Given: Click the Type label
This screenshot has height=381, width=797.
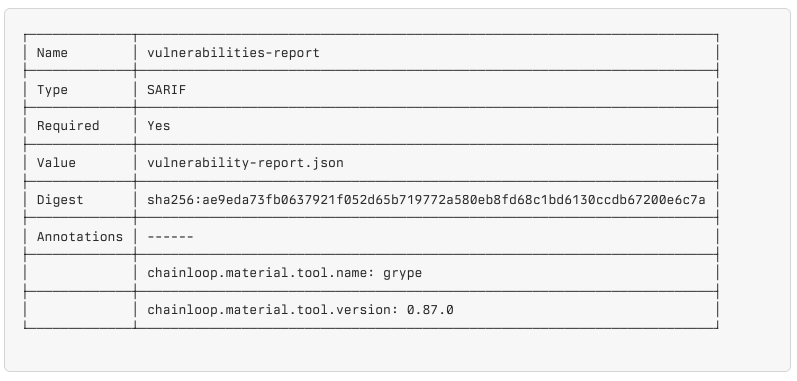Looking at the screenshot, I should point(52,90).
